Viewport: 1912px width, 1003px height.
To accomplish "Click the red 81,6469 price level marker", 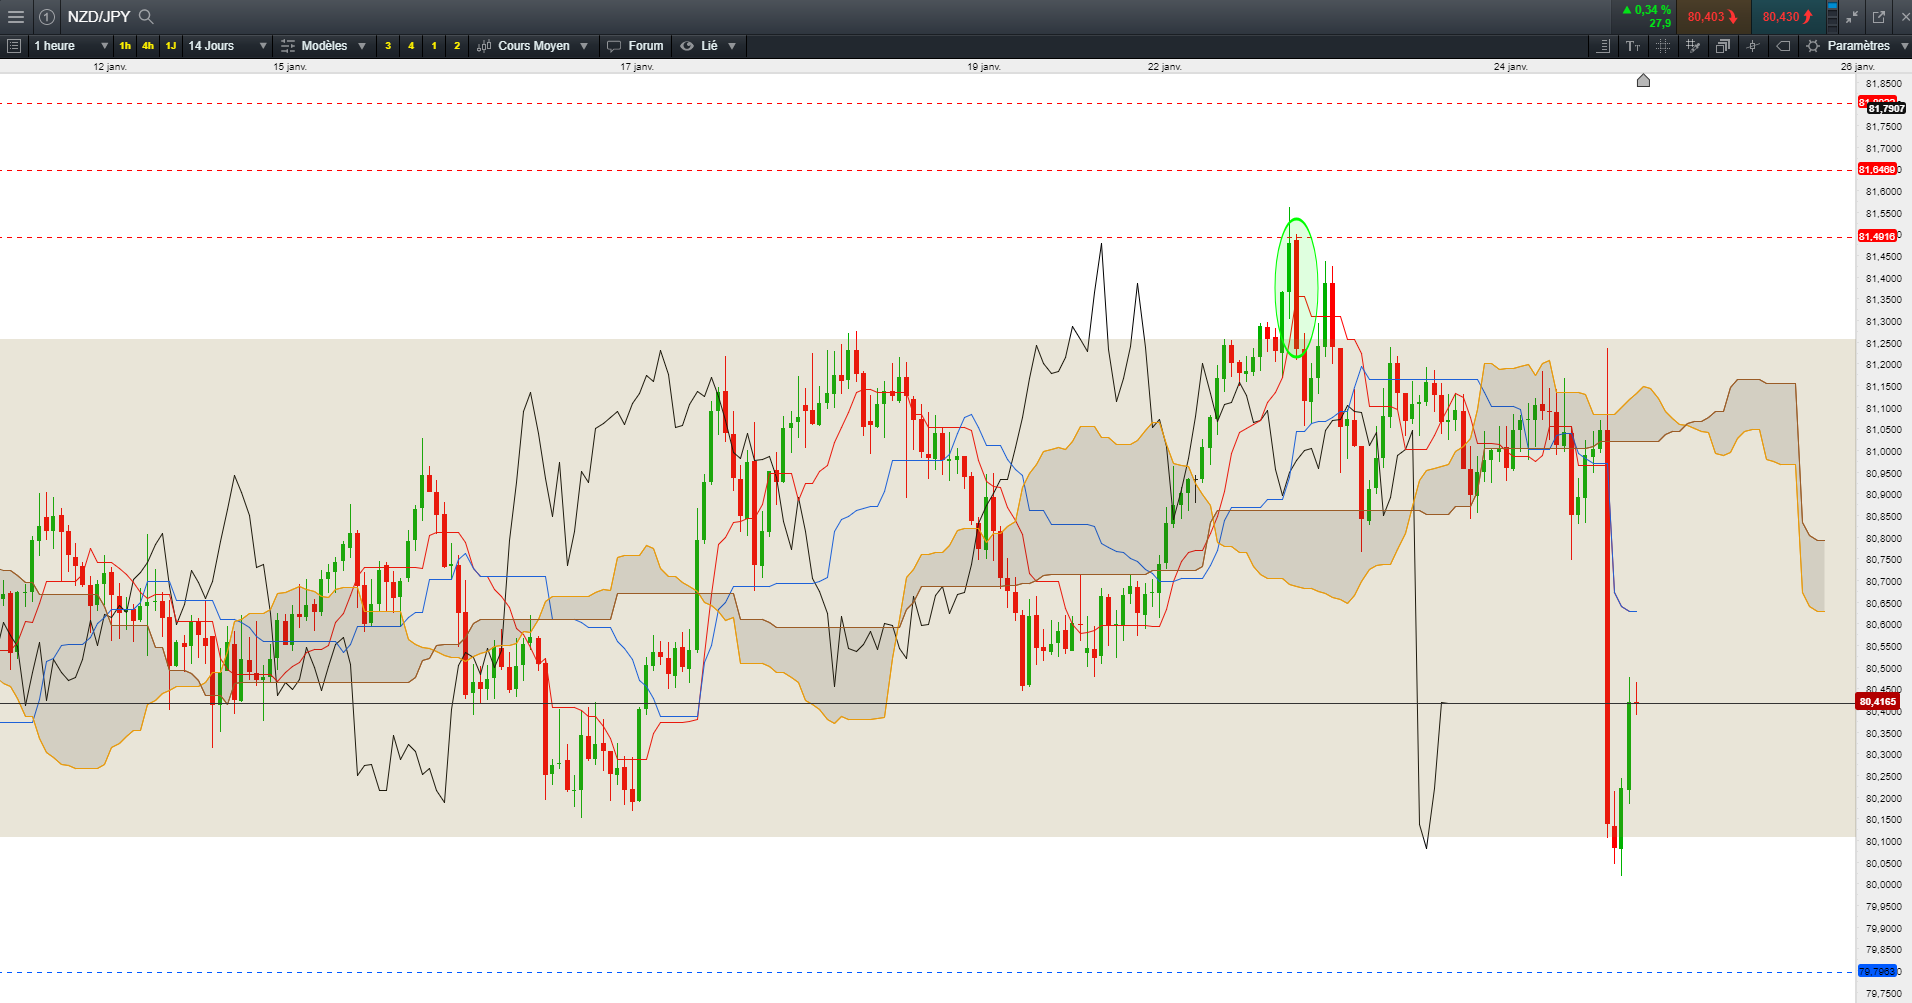I will click(x=1877, y=170).
